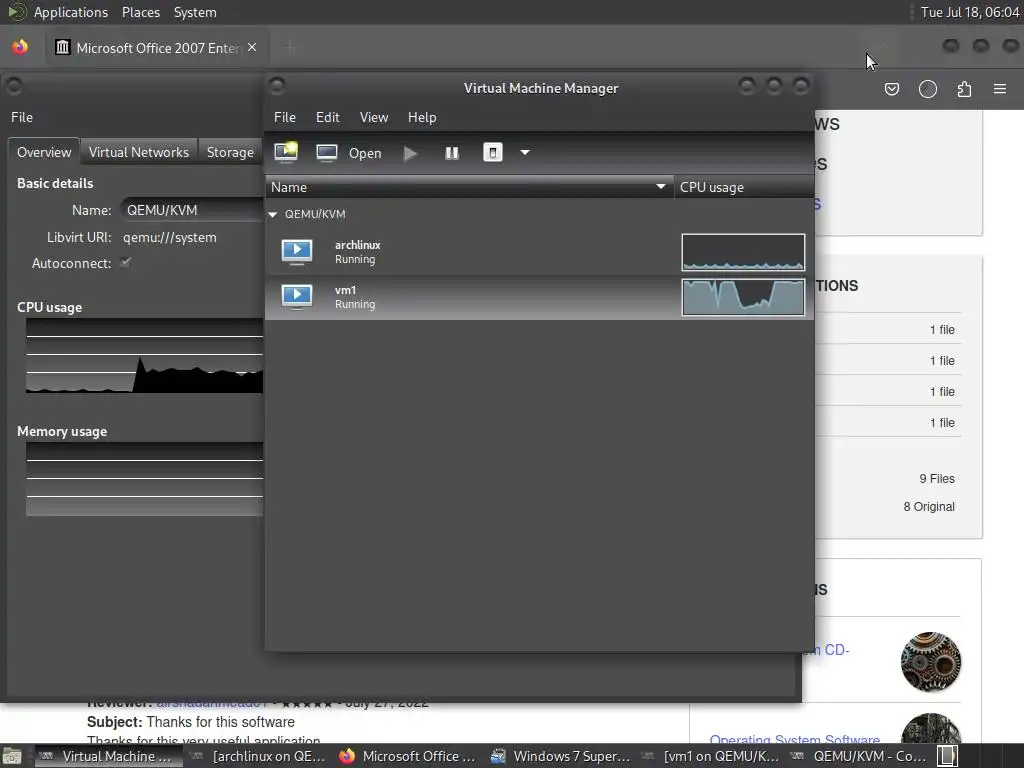Click the show desktop icon in taskbar

pos(12,757)
